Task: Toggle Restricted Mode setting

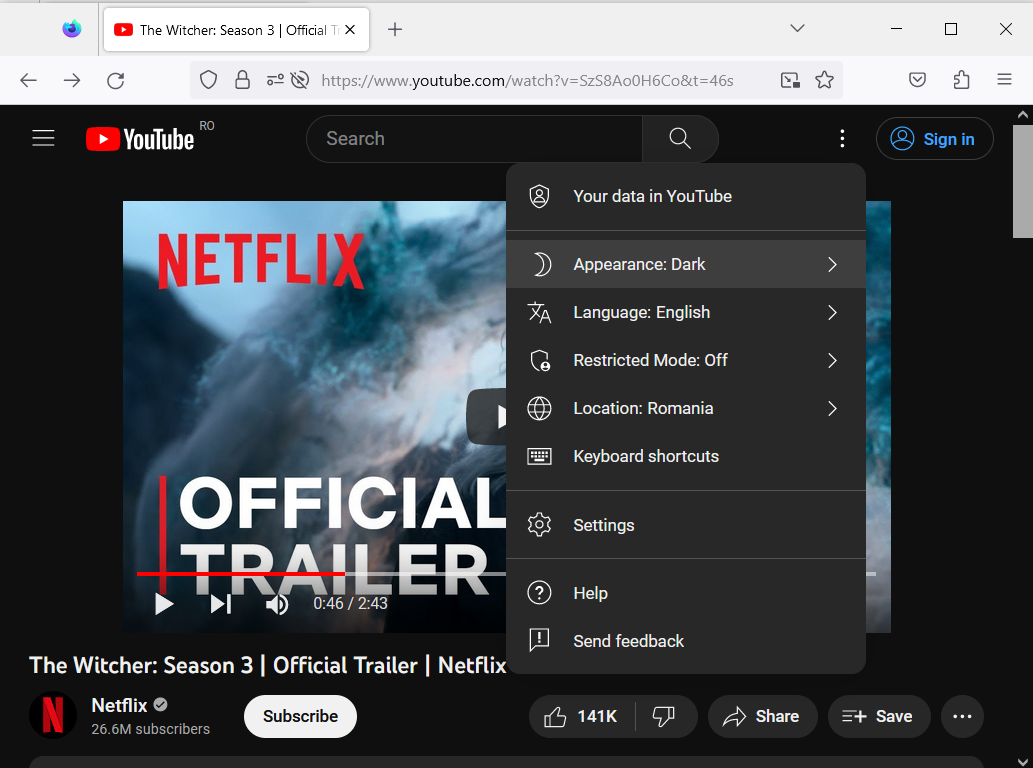Action: [650, 360]
